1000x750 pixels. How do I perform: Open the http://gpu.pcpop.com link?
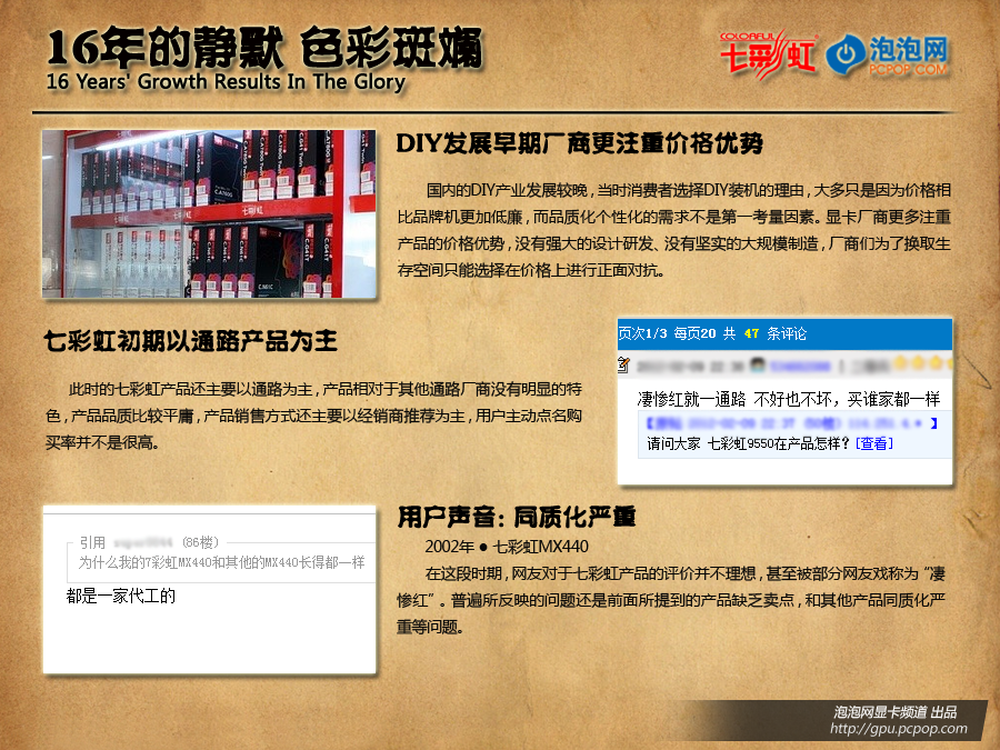pyautogui.click(x=899, y=728)
